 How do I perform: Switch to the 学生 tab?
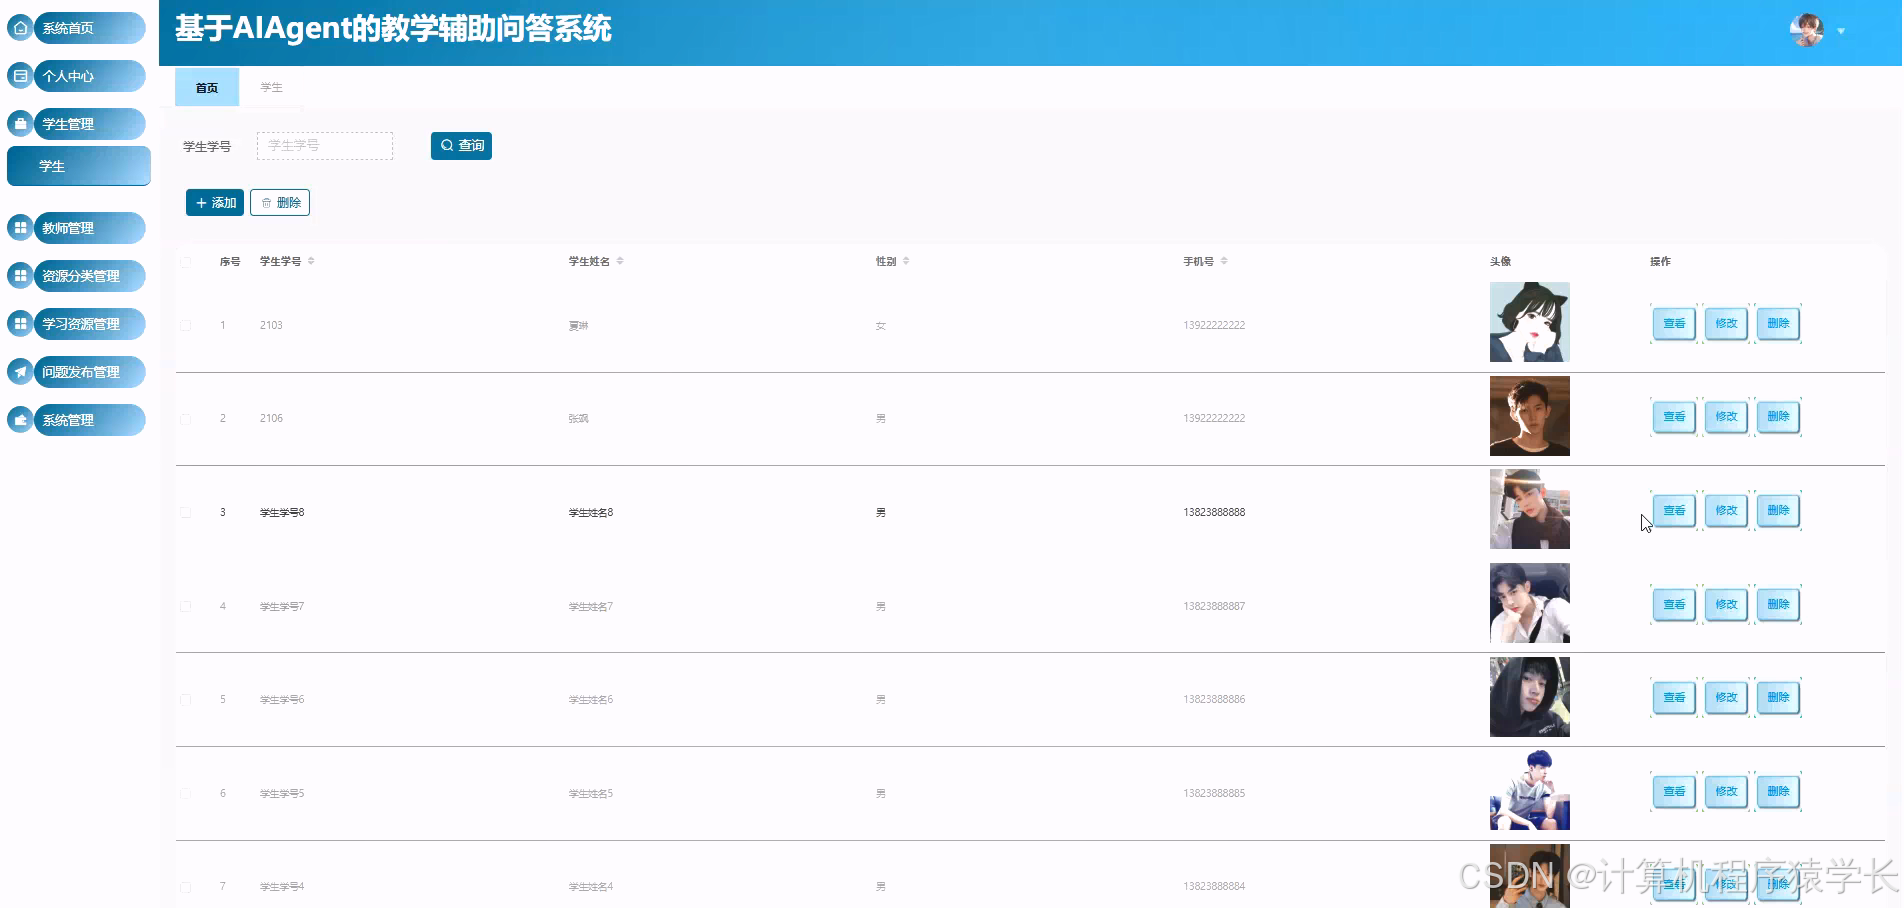270,87
